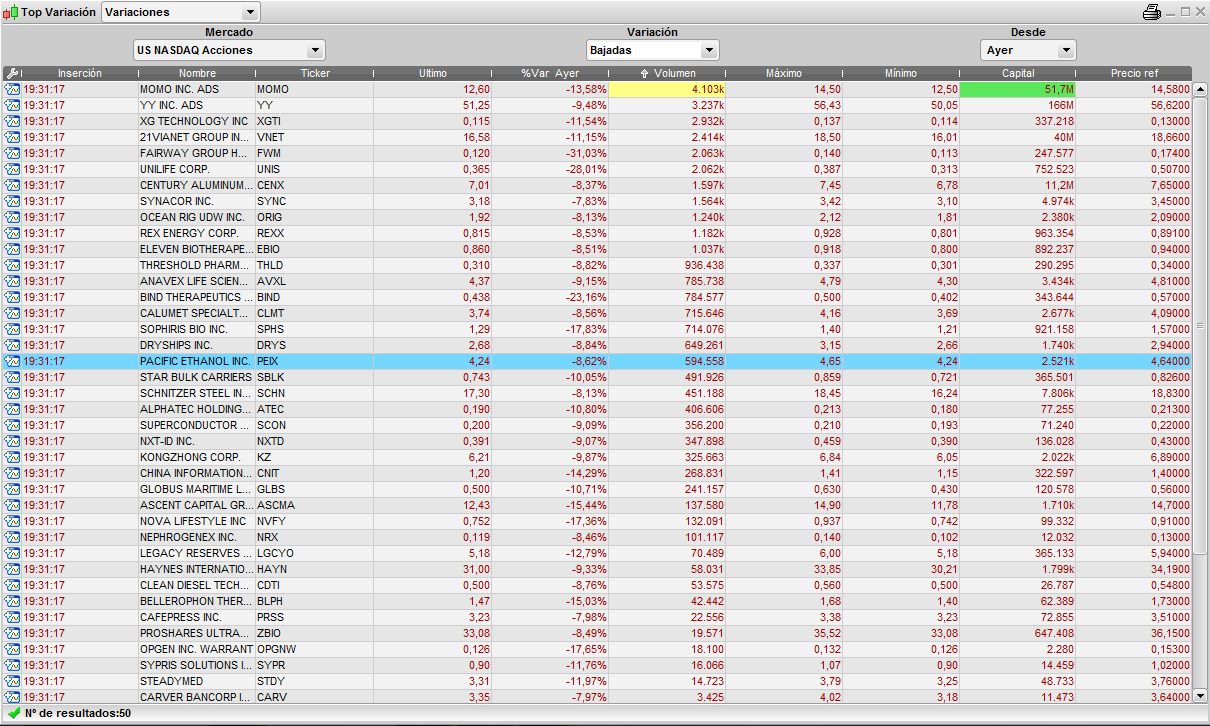The width and height of the screenshot is (1210, 726).
Task: Sort by Nombre column header
Action: point(197,74)
